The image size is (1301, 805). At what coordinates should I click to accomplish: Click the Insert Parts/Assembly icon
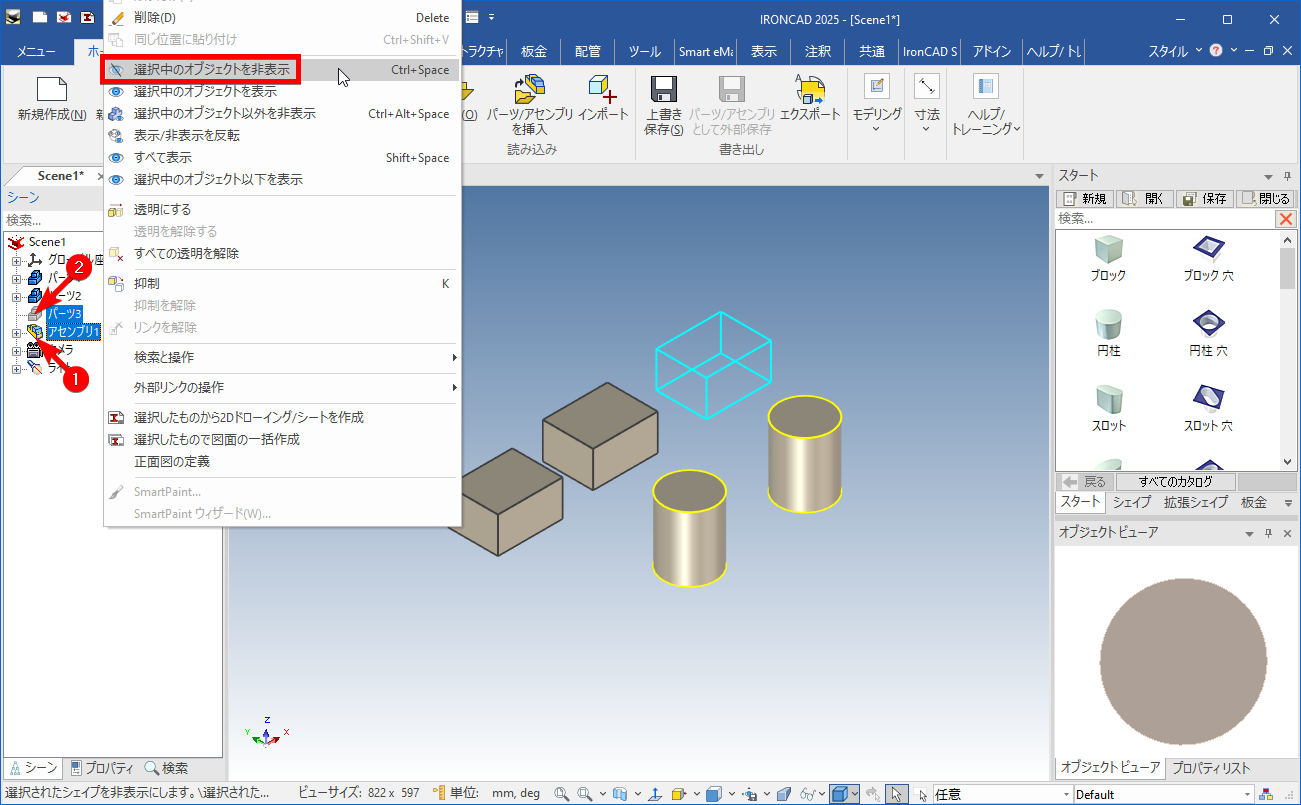tap(529, 91)
